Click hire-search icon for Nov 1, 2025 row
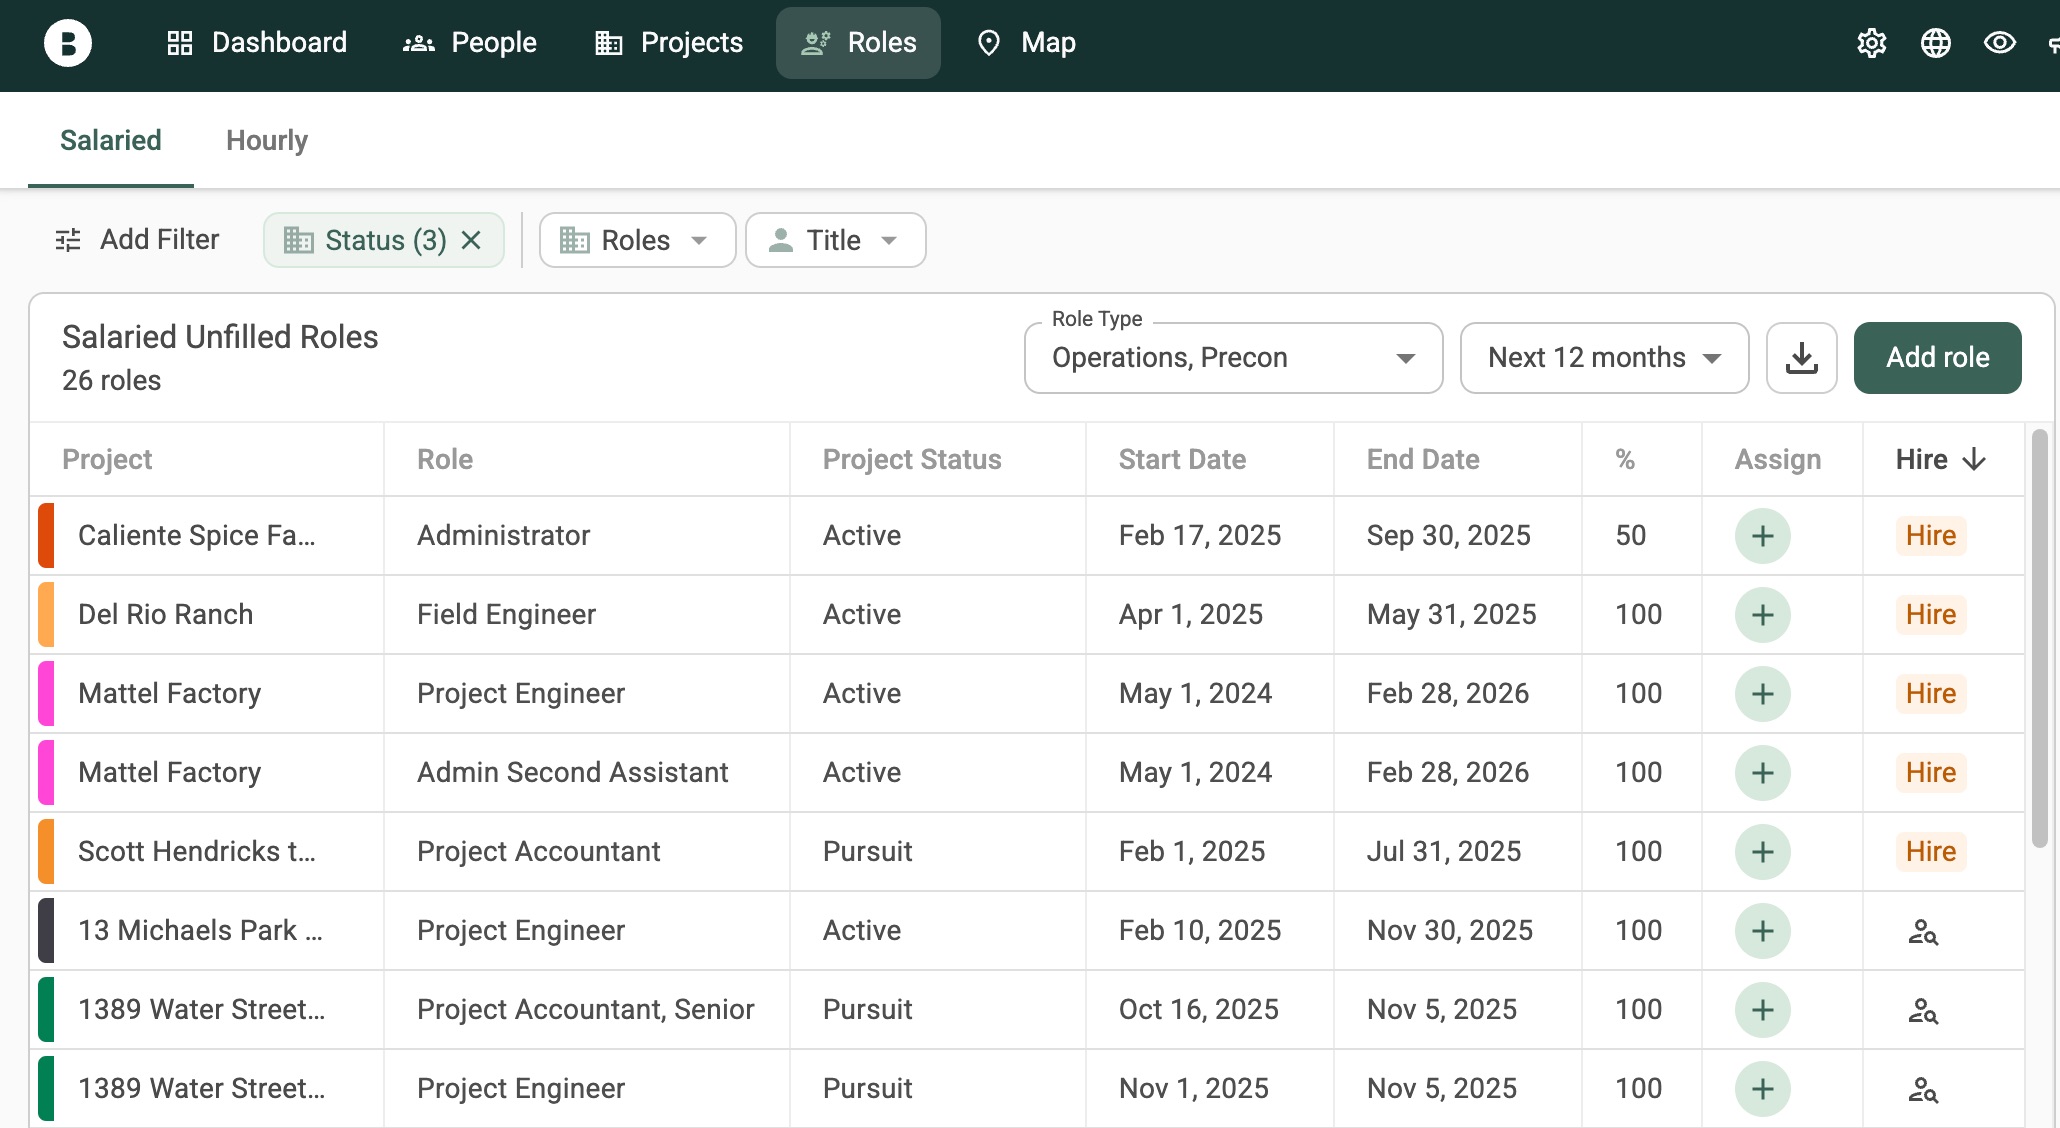 pos(1922,1090)
